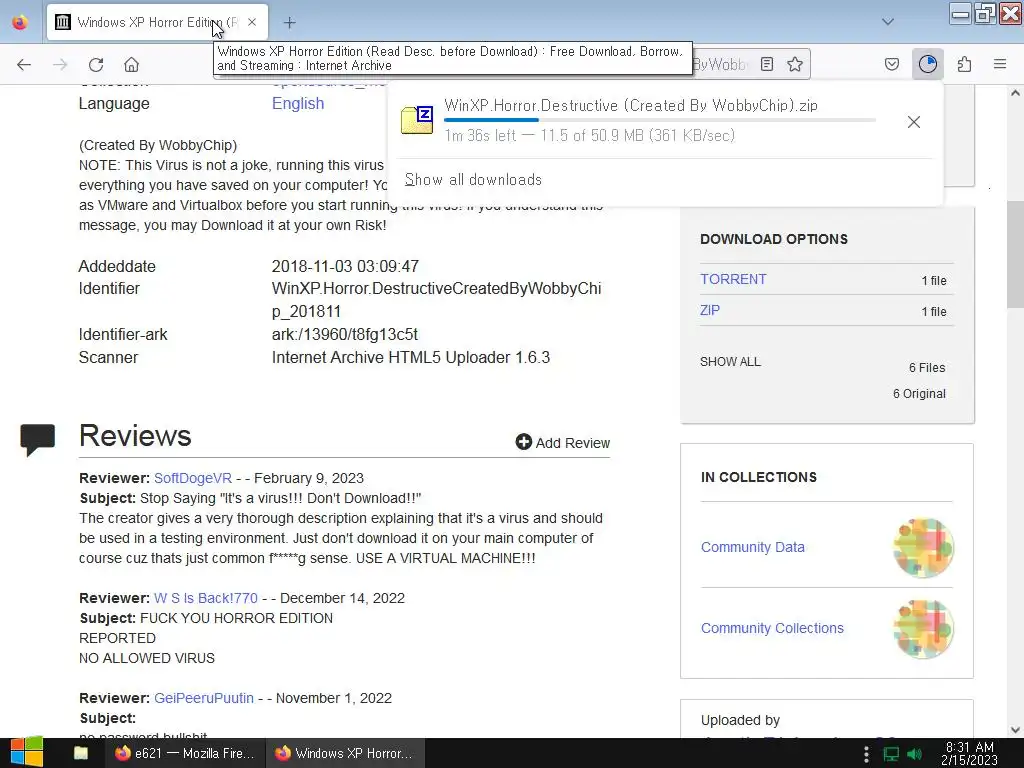Expand SHOW ALL download files

point(730,362)
